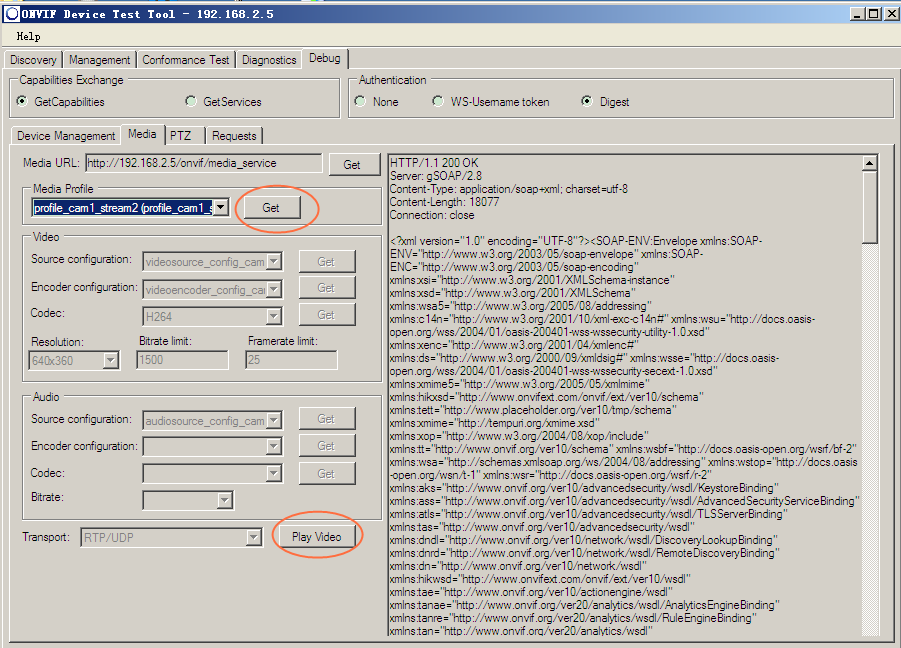This screenshot has width=901, height=648.
Task: Click Get button next to Media URL
Action: pyautogui.click(x=352, y=164)
